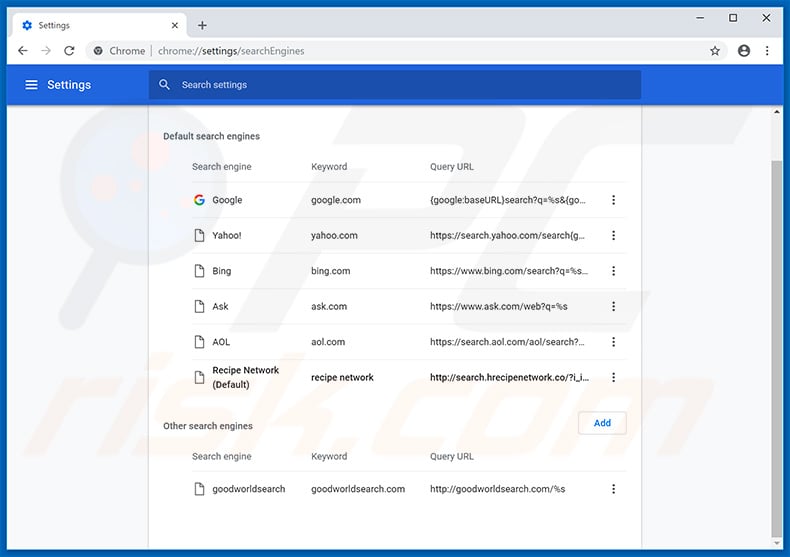Click the www.bing.com query URL
Image resolution: width=790 pixels, height=557 pixels.
(509, 271)
